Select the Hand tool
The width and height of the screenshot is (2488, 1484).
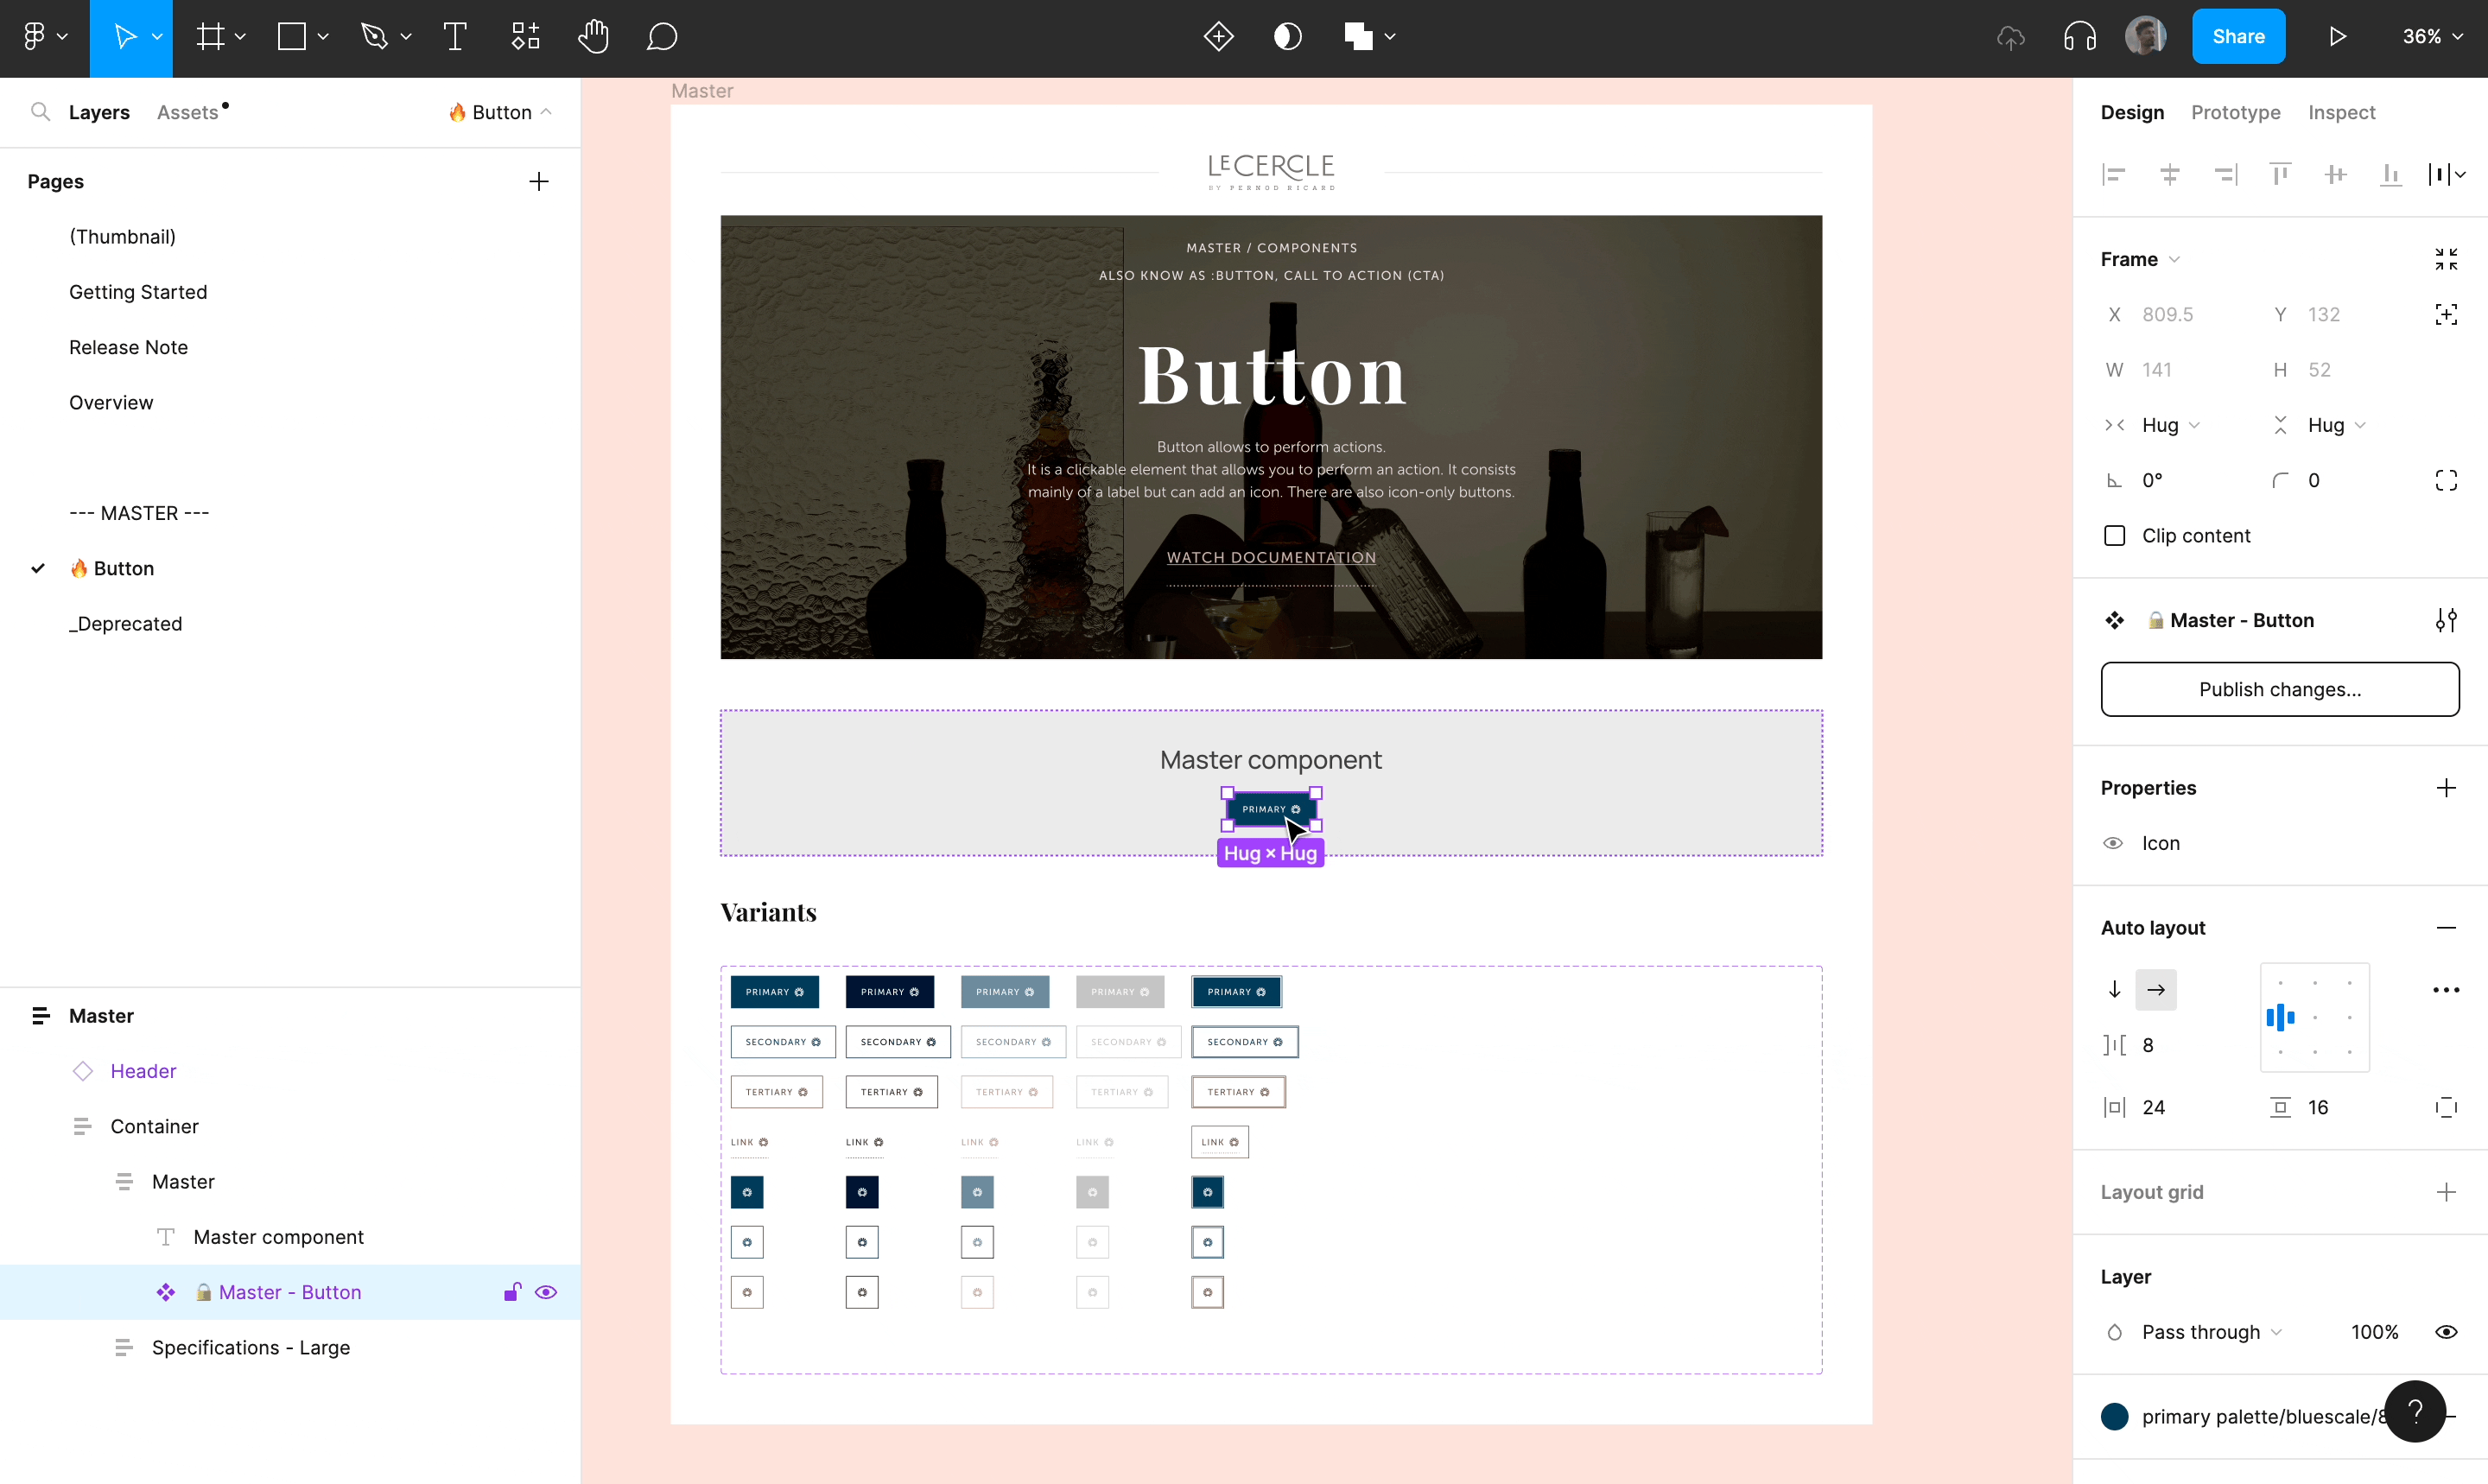(x=593, y=37)
